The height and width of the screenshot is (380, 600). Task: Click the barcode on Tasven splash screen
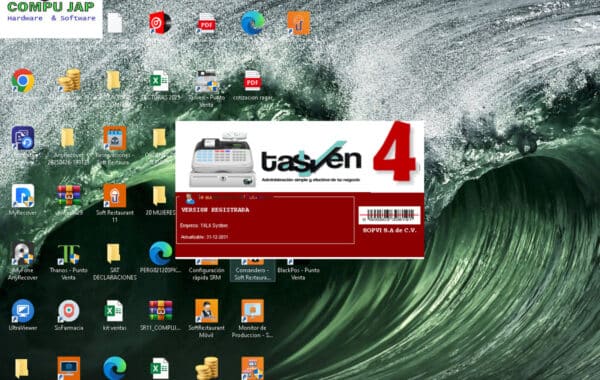click(389, 215)
